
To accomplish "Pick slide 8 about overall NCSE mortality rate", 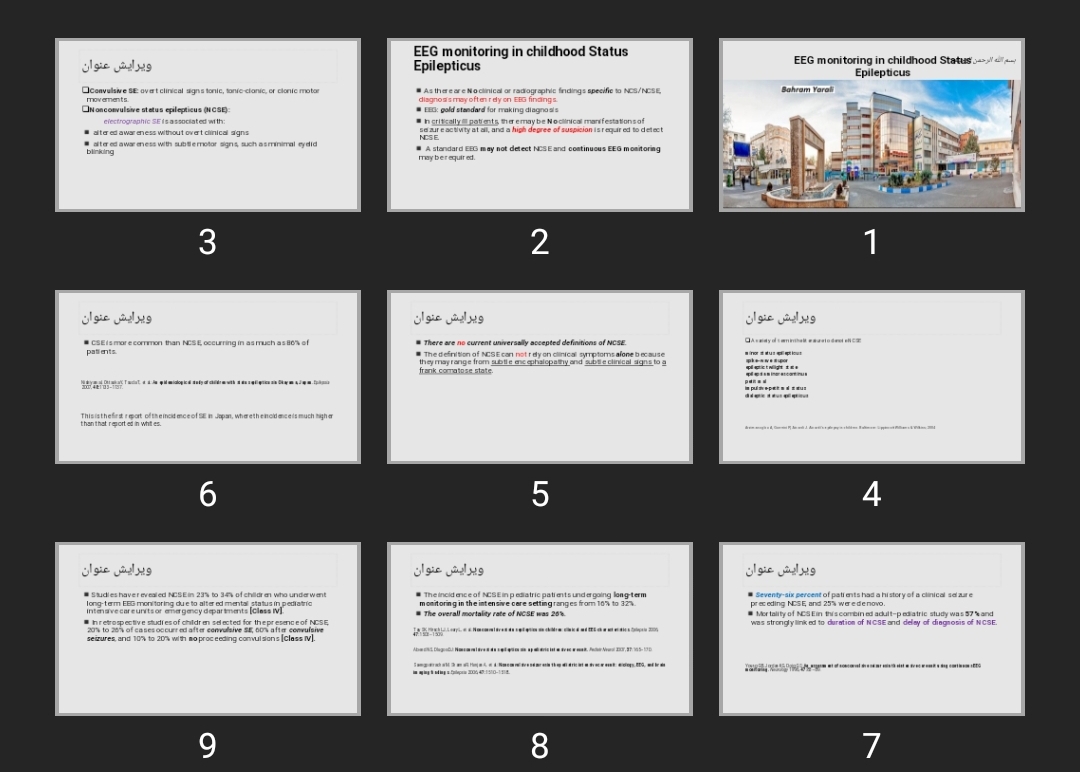I will (539, 629).
